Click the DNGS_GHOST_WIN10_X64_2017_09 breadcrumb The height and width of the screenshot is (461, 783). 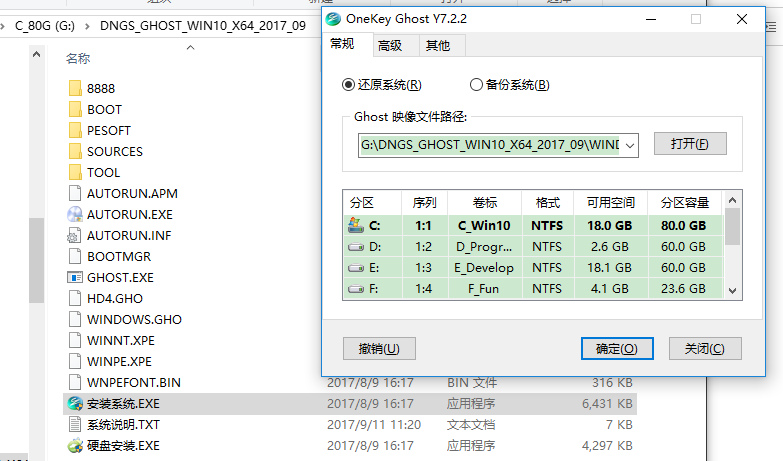(203, 26)
